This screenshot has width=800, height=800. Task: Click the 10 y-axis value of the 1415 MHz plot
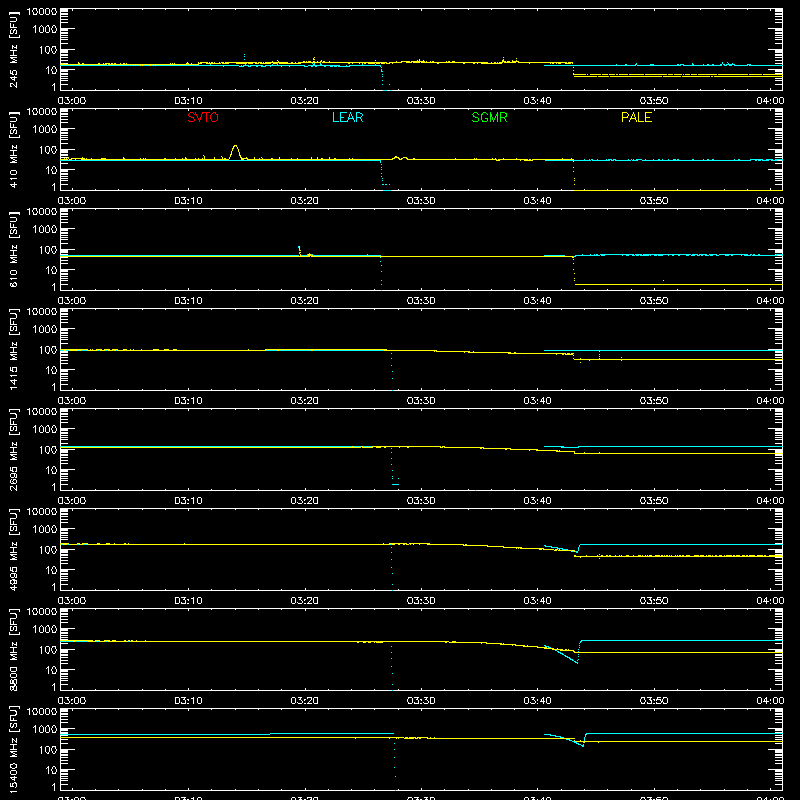(x=51, y=370)
